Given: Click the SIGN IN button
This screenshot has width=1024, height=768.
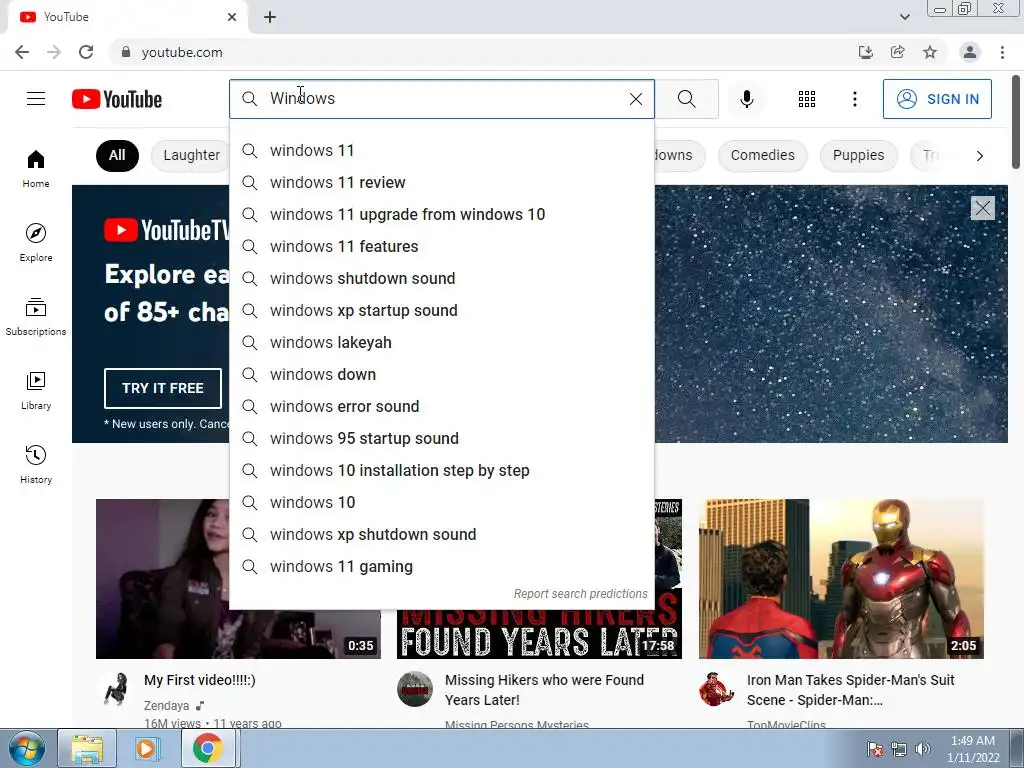Looking at the screenshot, I should coord(937,99).
